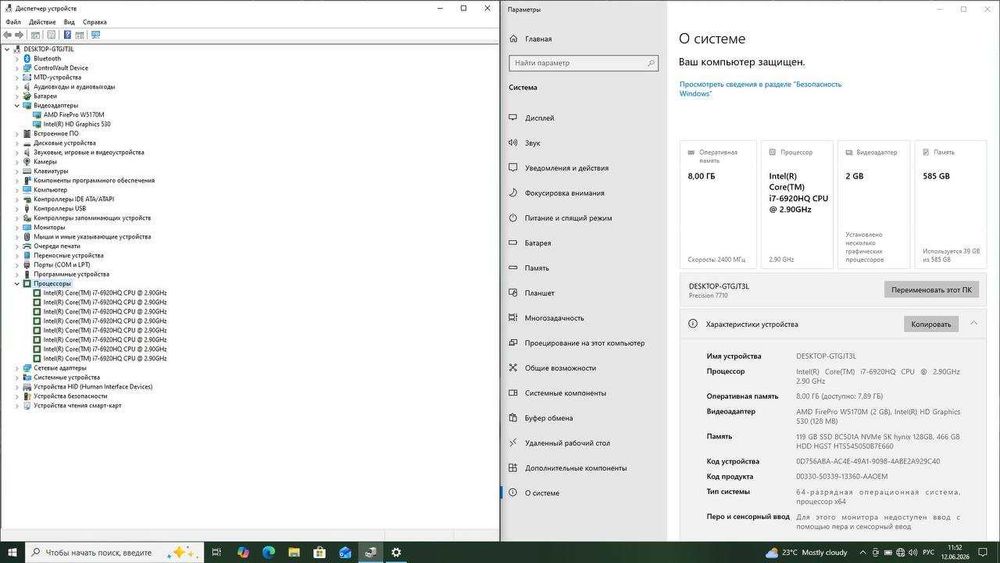Focus the Найти параметр search field
The height and width of the screenshot is (563, 1000).
(x=583, y=63)
